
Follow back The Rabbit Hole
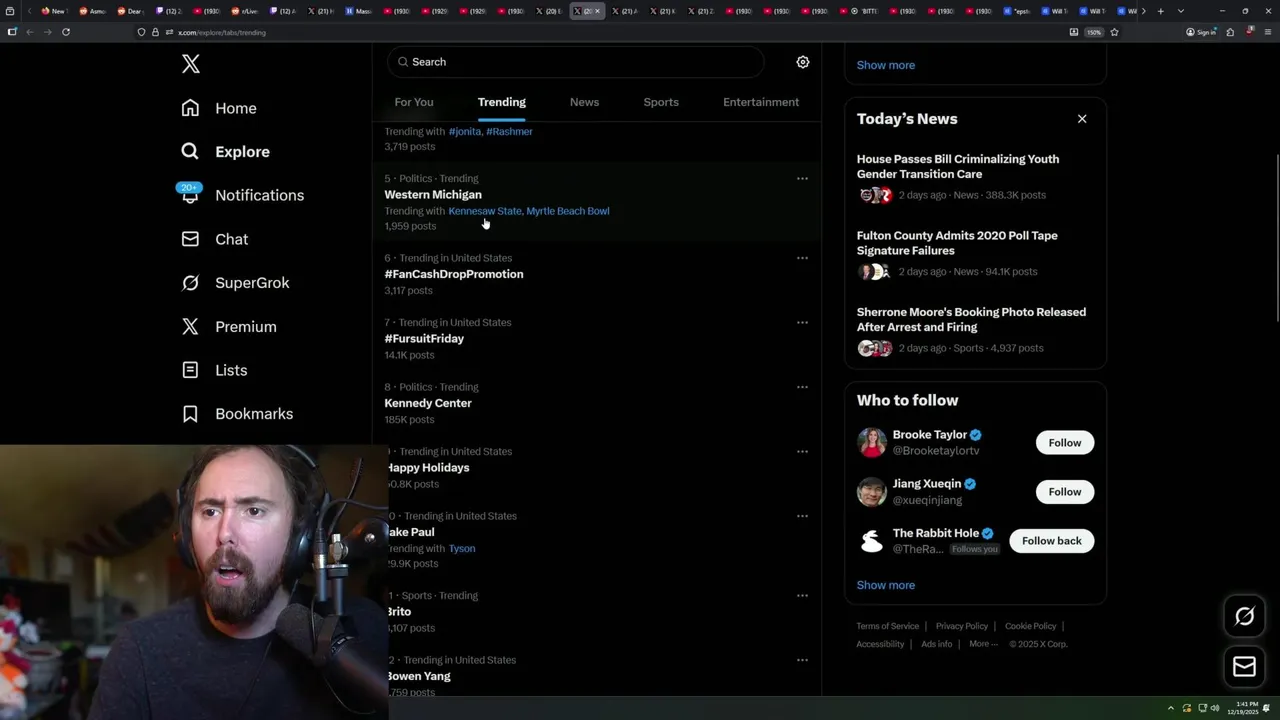[x=1051, y=541]
